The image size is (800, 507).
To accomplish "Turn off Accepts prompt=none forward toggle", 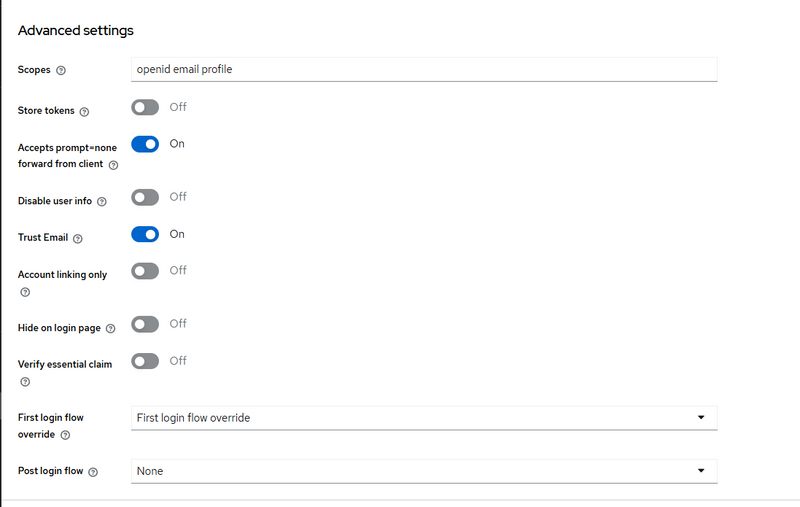I will (x=146, y=144).
